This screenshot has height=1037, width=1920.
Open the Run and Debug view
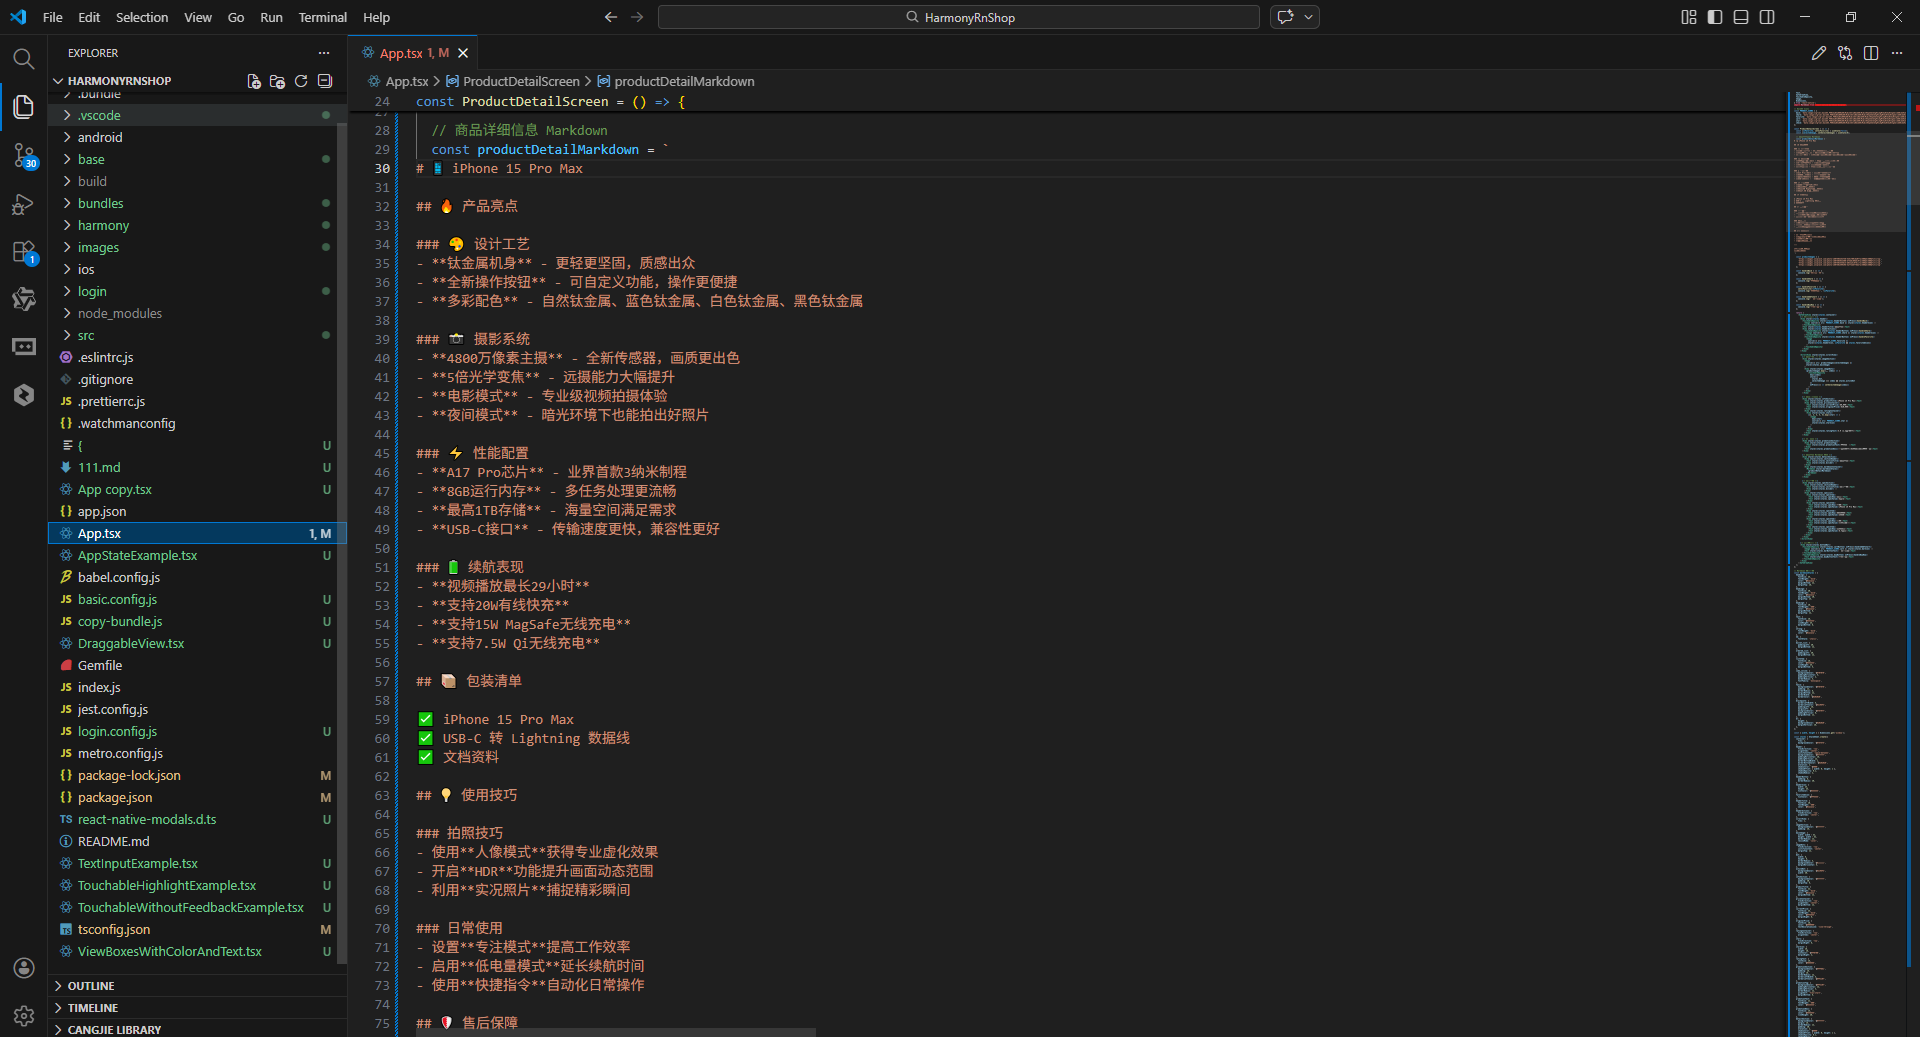[x=24, y=204]
